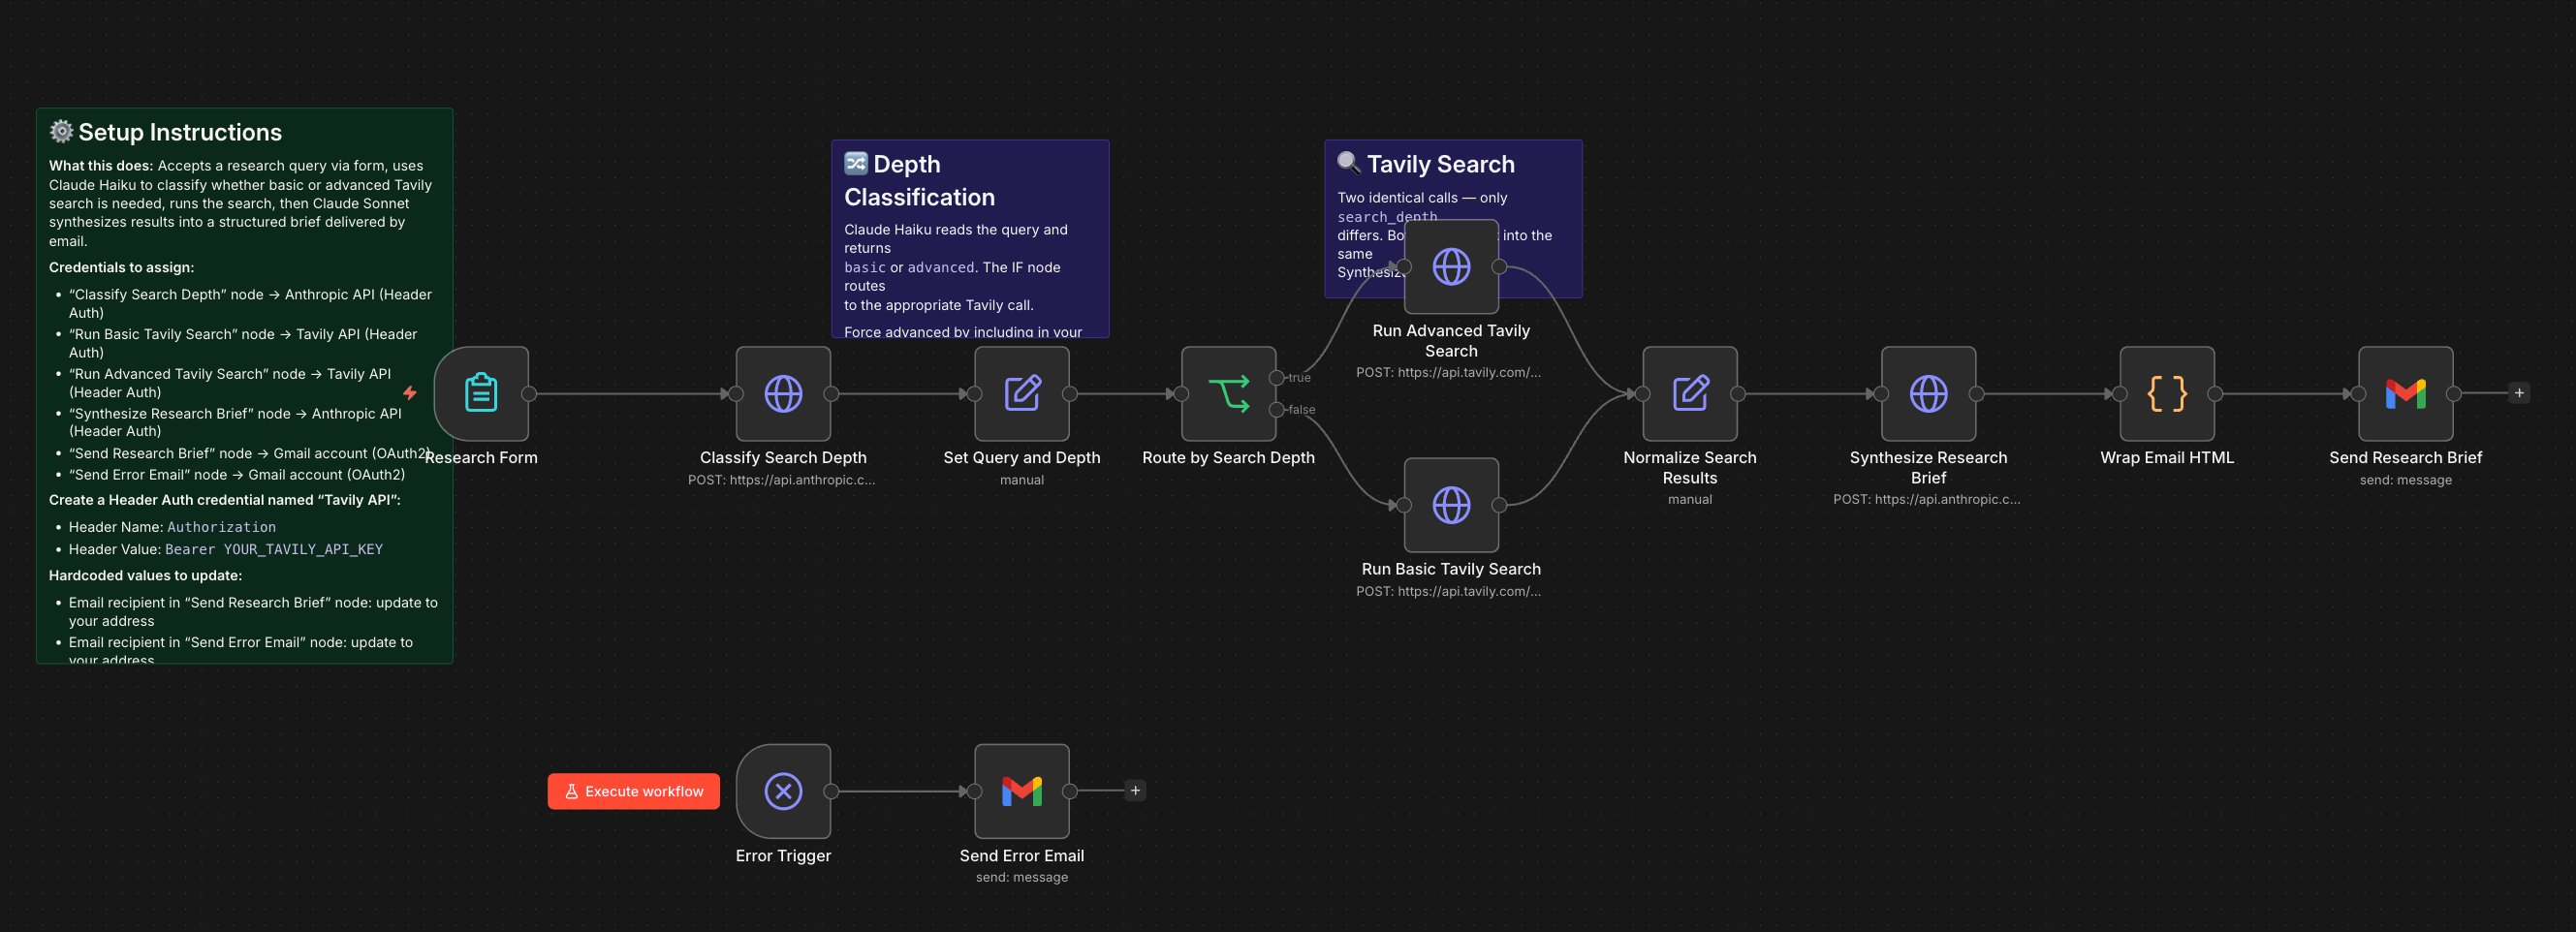
Task: Click 'Hardcoded values to update:' heading
Action: click(x=145, y=575)
